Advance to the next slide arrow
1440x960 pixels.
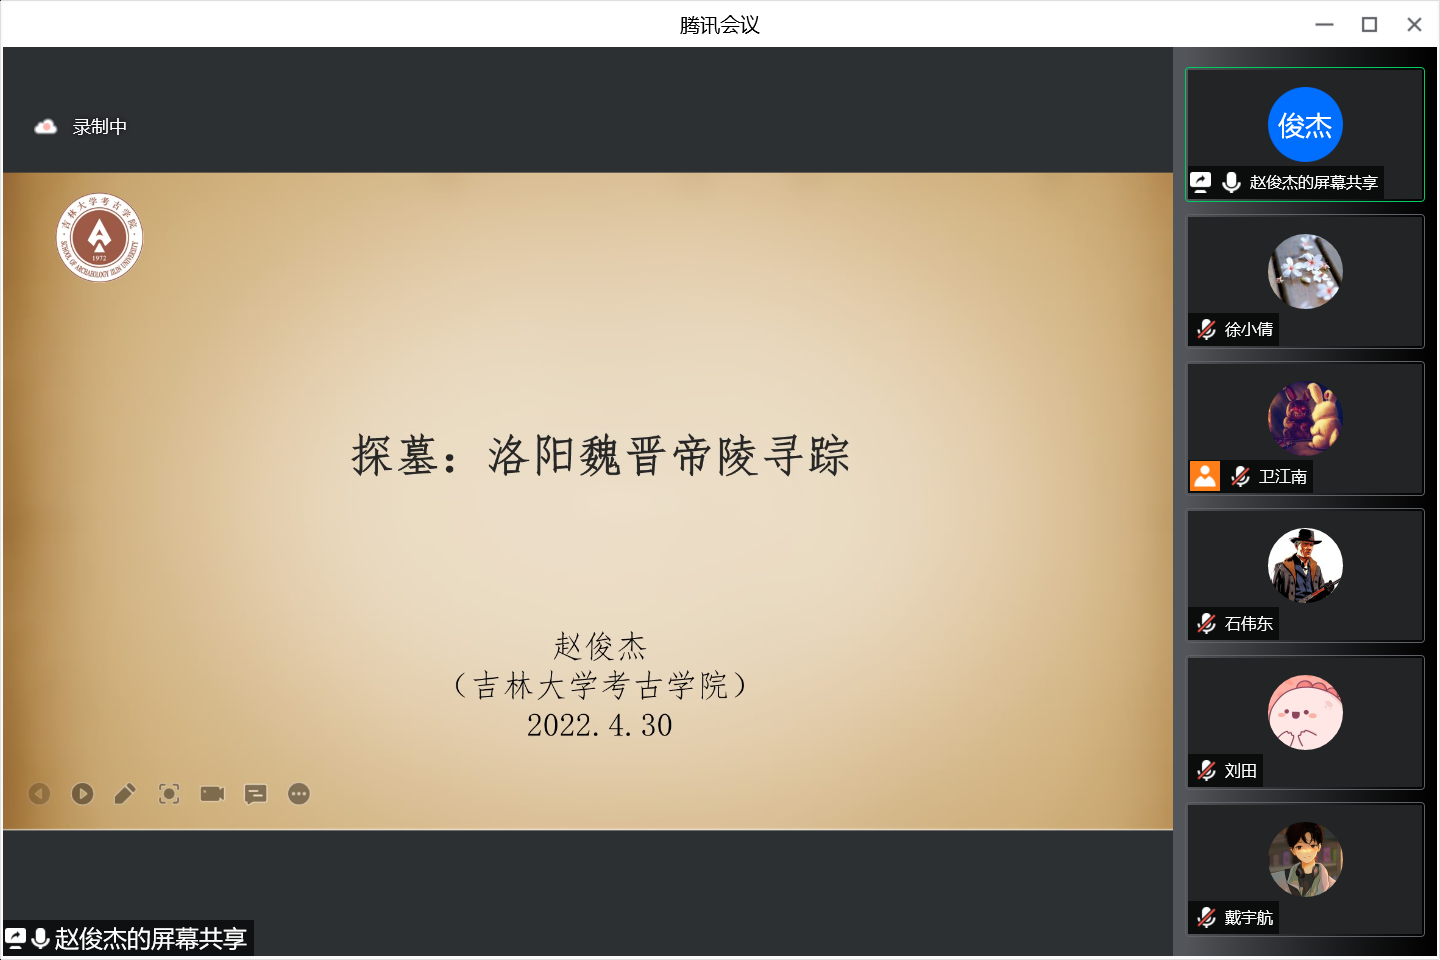pos(82,794)
